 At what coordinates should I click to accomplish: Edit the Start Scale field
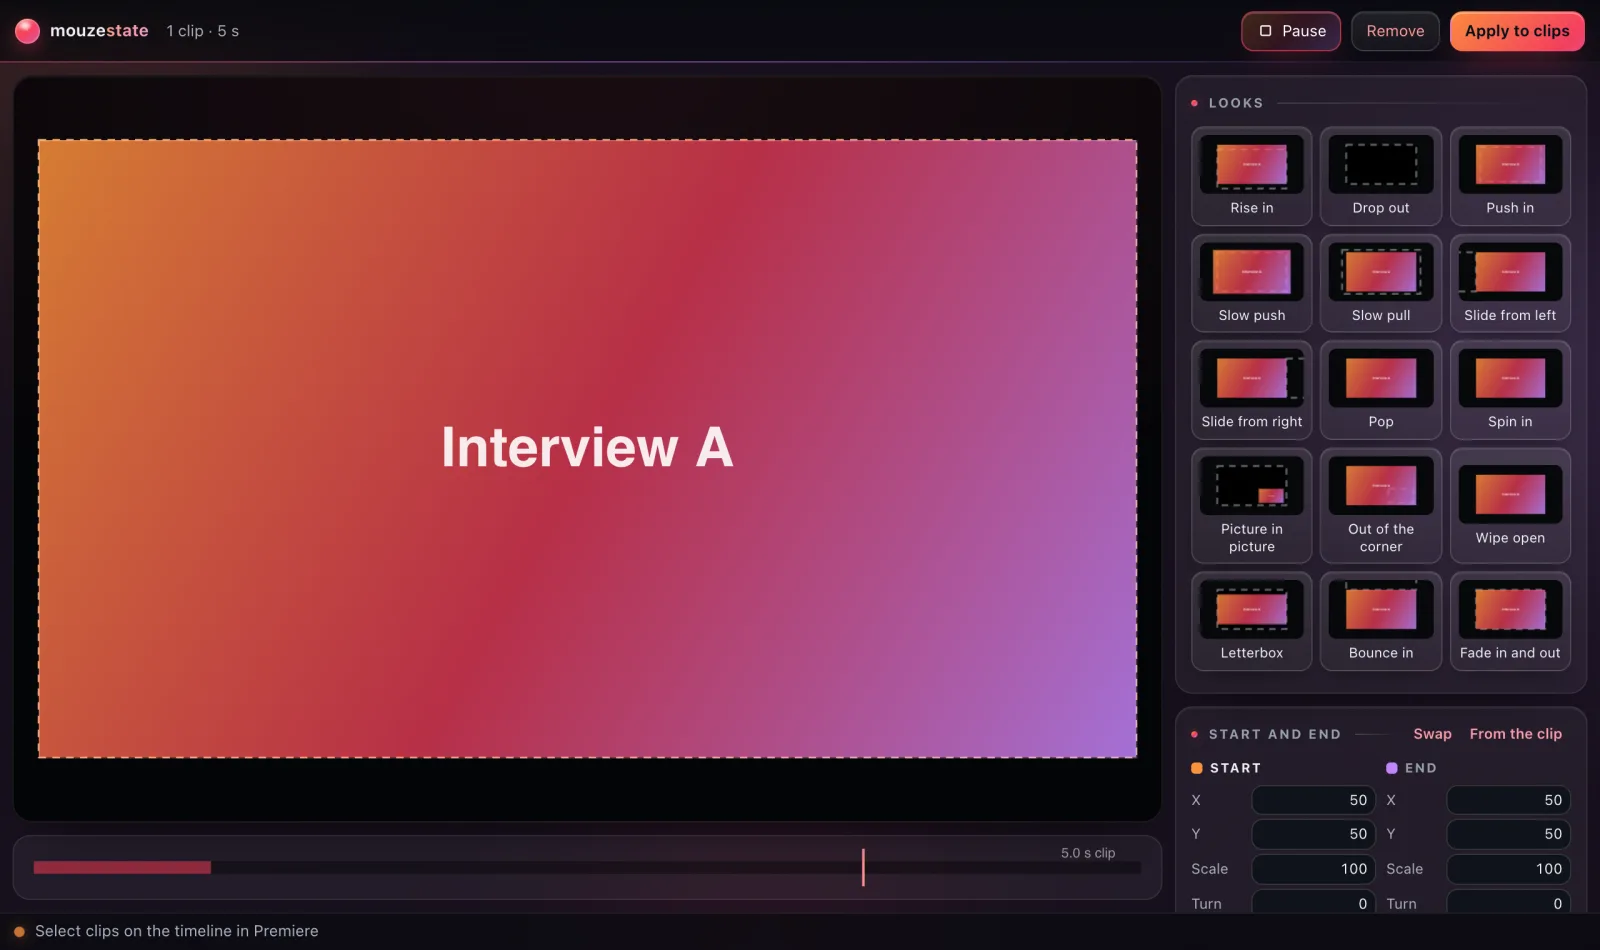(1313, 869)
